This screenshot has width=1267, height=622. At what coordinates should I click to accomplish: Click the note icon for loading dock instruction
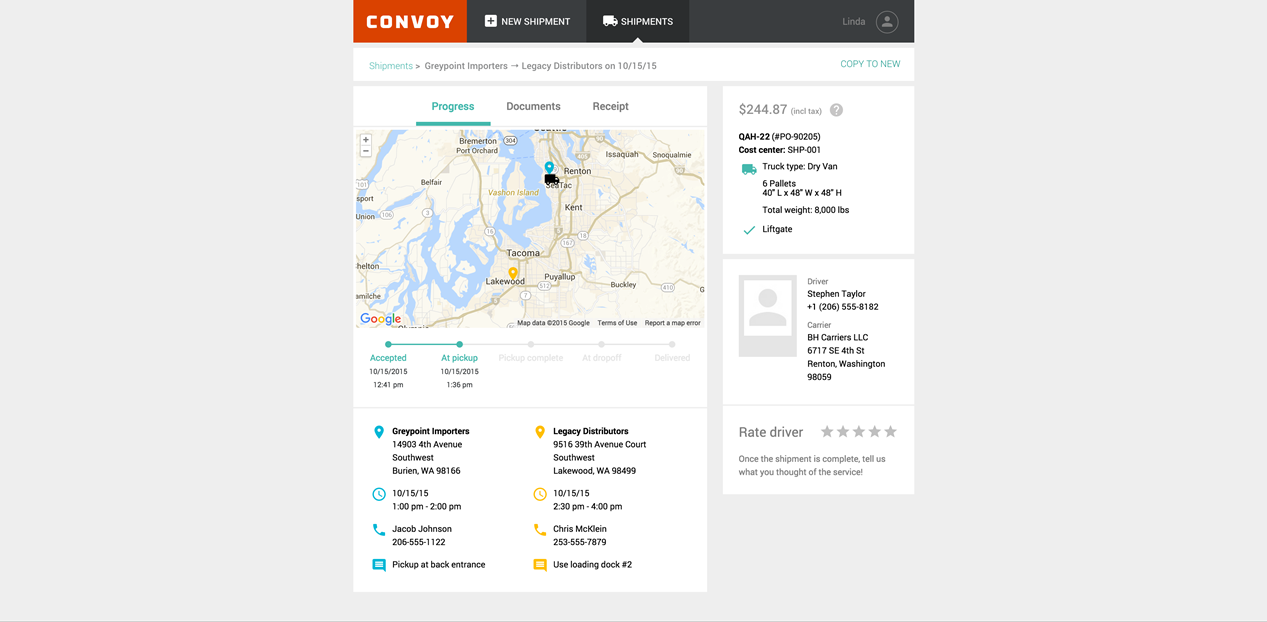click(x=539, y=564)
